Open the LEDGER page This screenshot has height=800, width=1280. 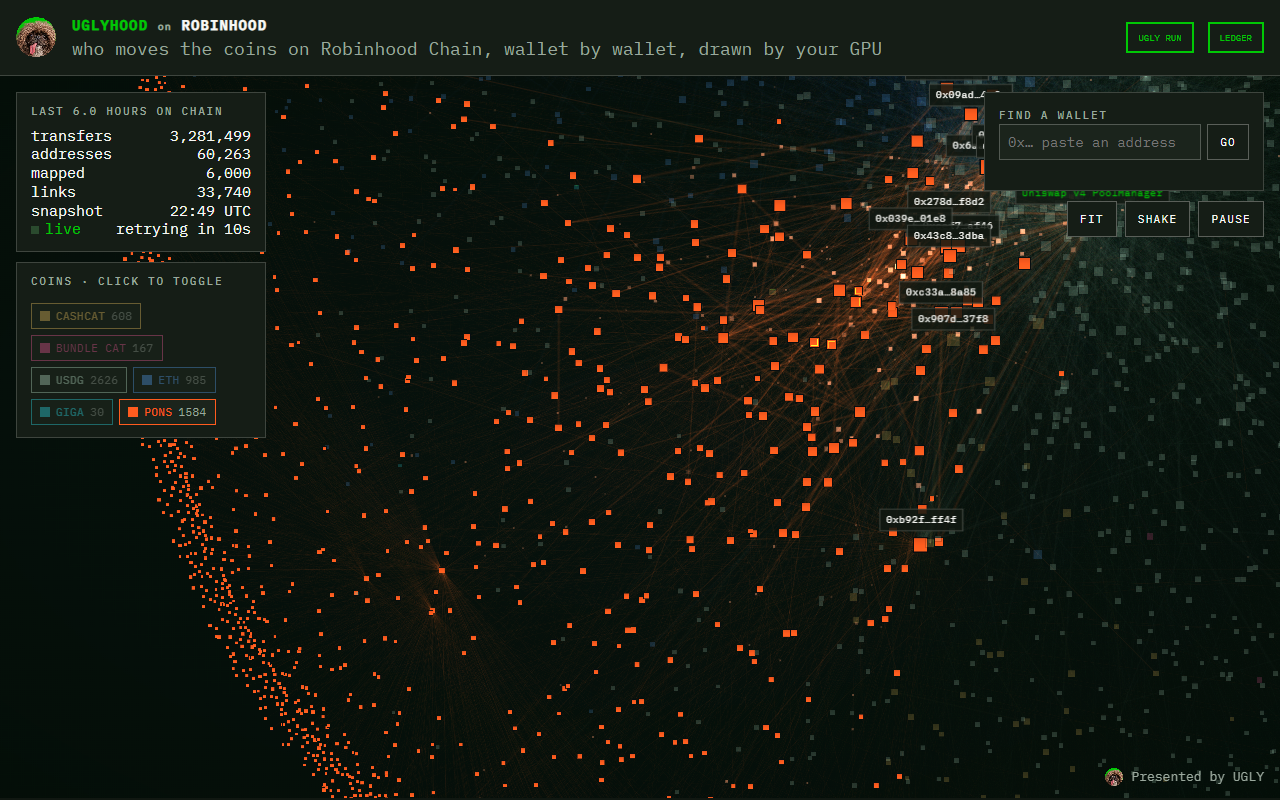(x=1236, y=38)
